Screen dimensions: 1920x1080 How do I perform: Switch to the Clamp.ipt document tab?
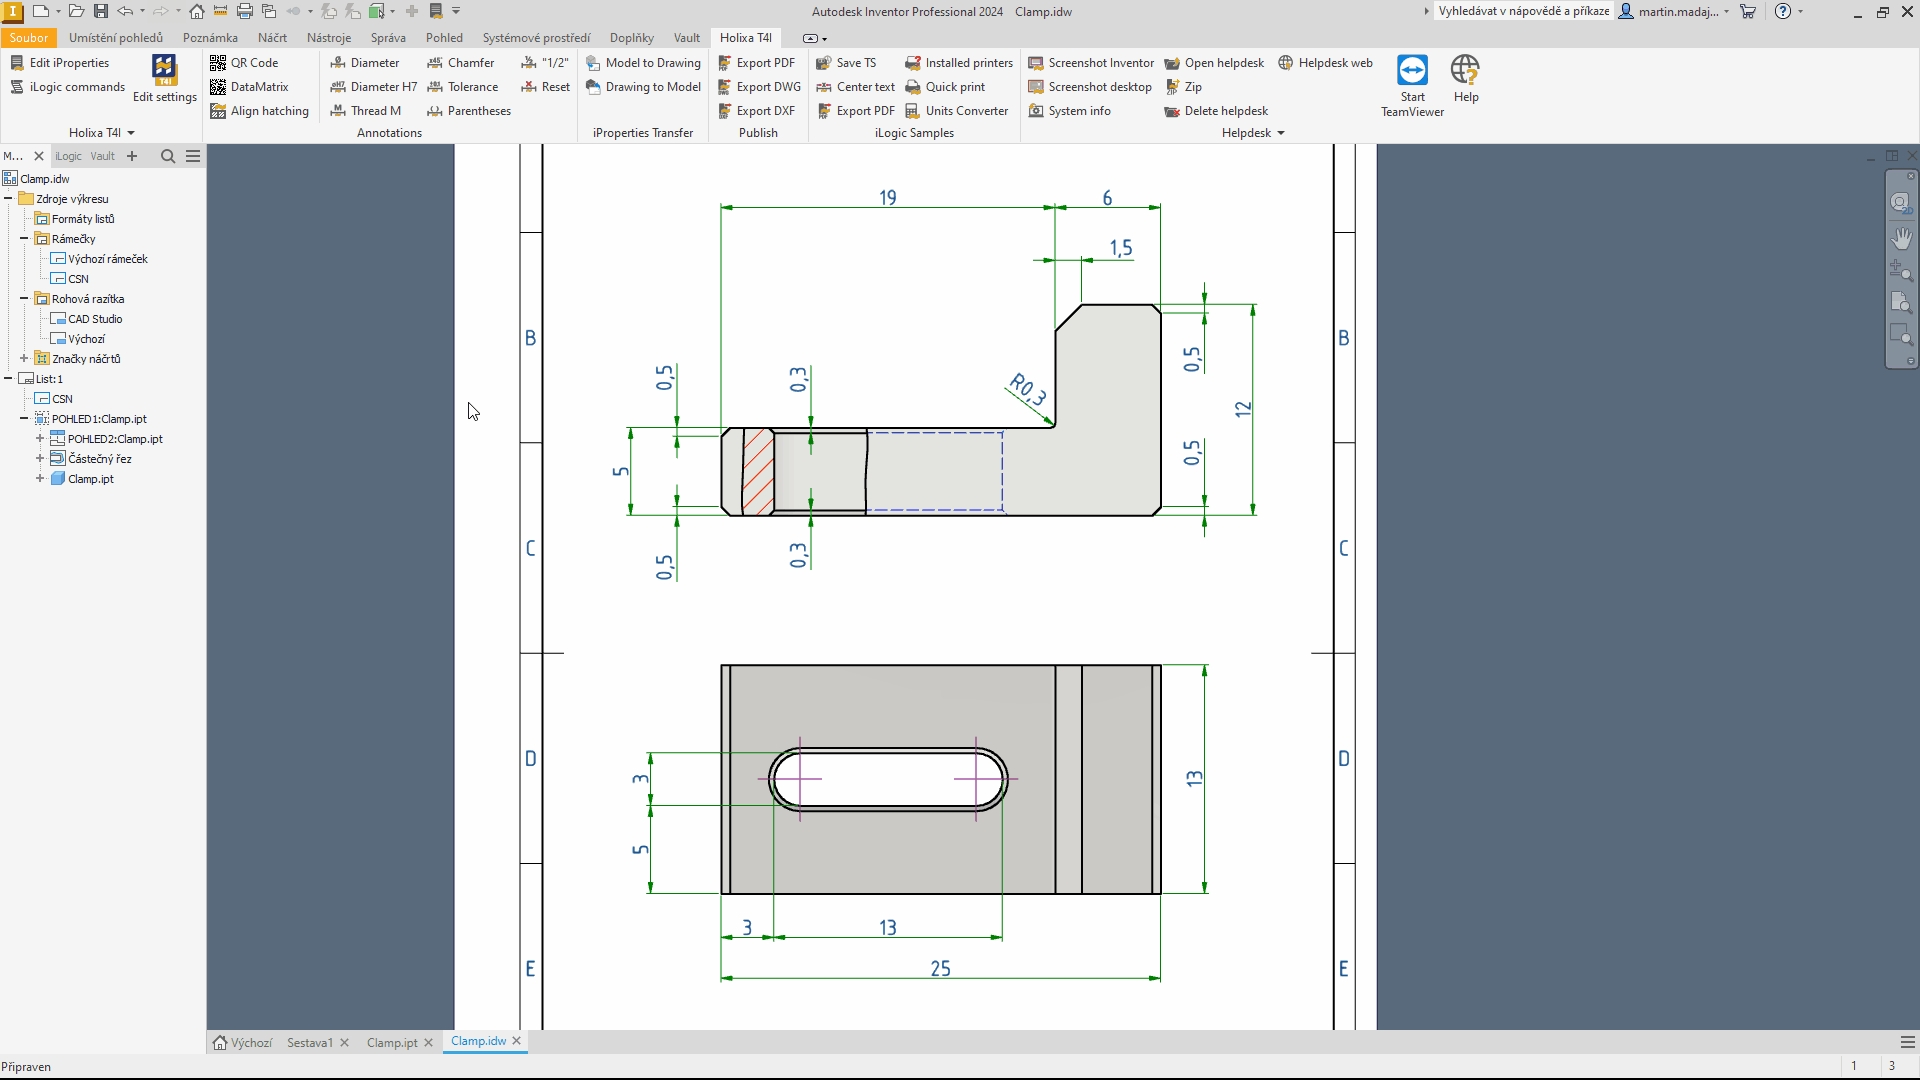(392, 1042)
